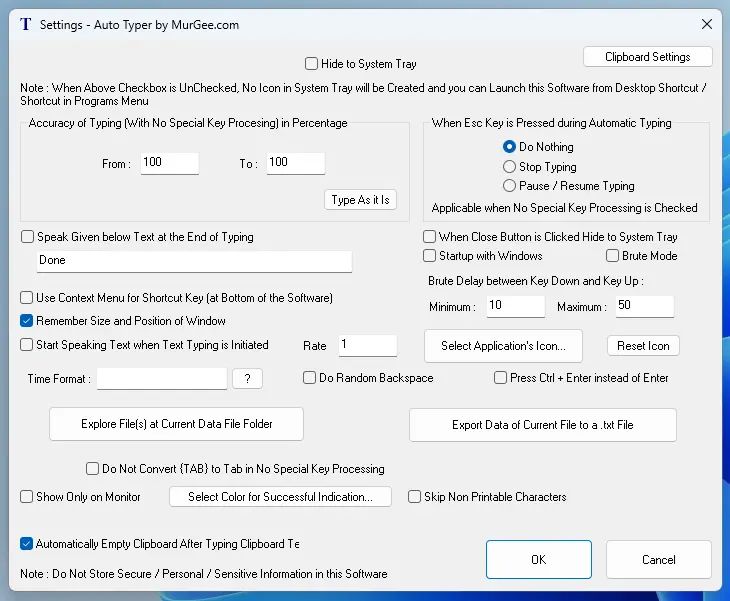The height and width of the screenshot is (601, 730).
Task: Click the accuracy From percentage field
Action: tap(169, 163)
